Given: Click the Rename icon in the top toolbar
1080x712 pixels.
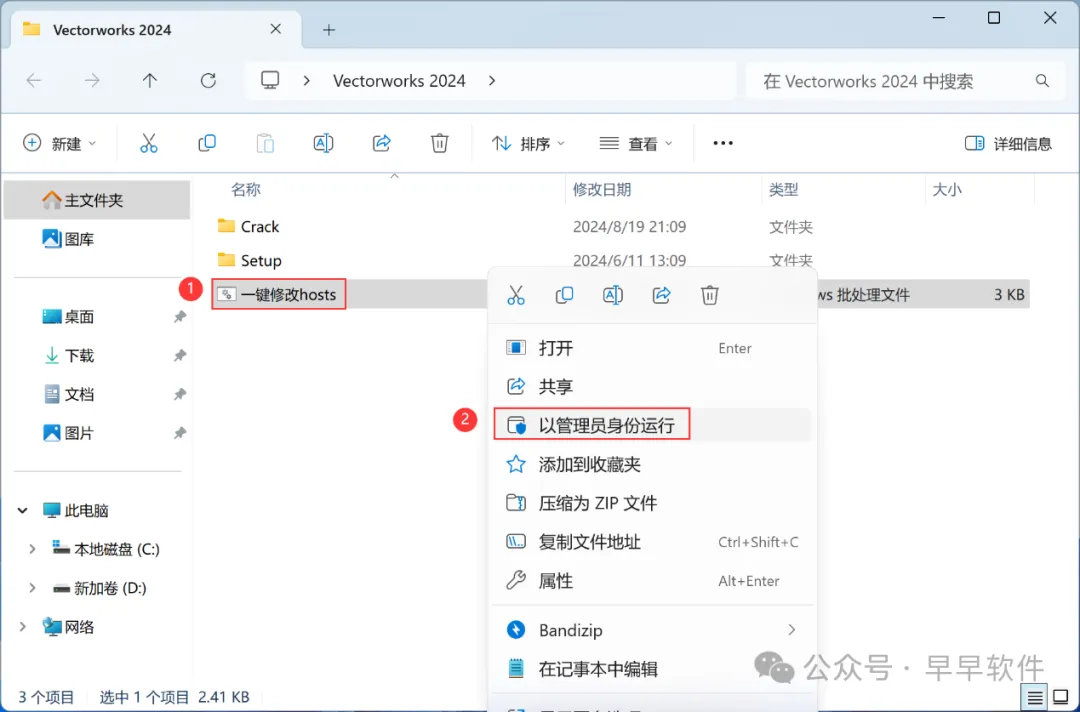Looking at the screenshot, I should tap(323, 143).
